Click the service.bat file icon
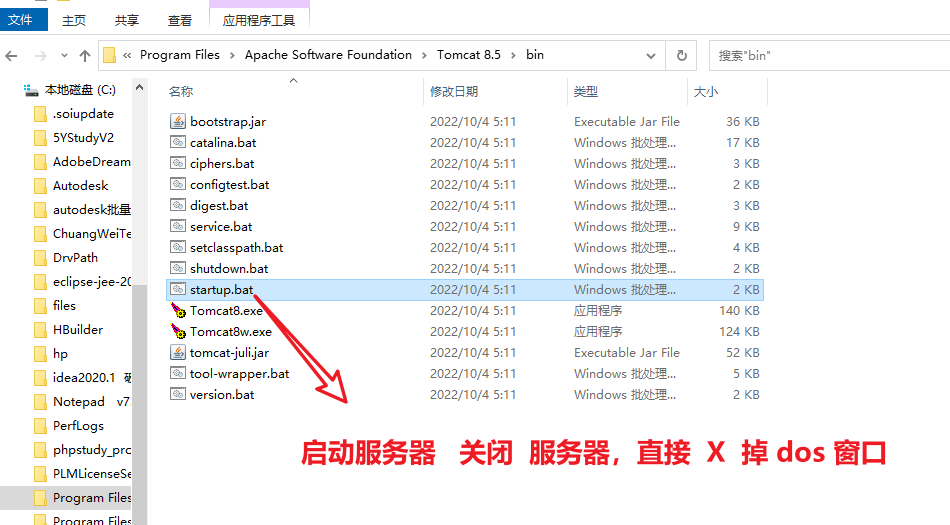950x525 pixels. (178, 226)
